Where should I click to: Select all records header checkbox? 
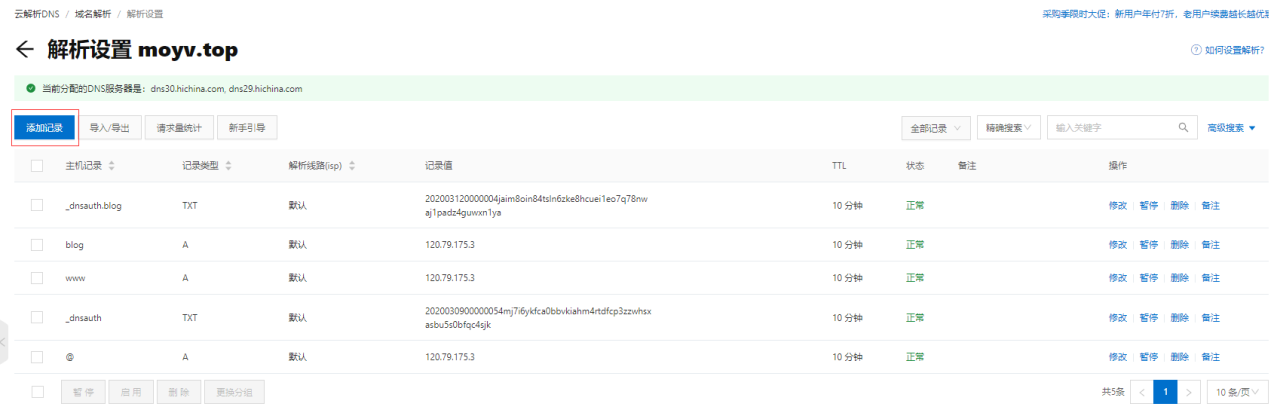[x=37, y=166]
